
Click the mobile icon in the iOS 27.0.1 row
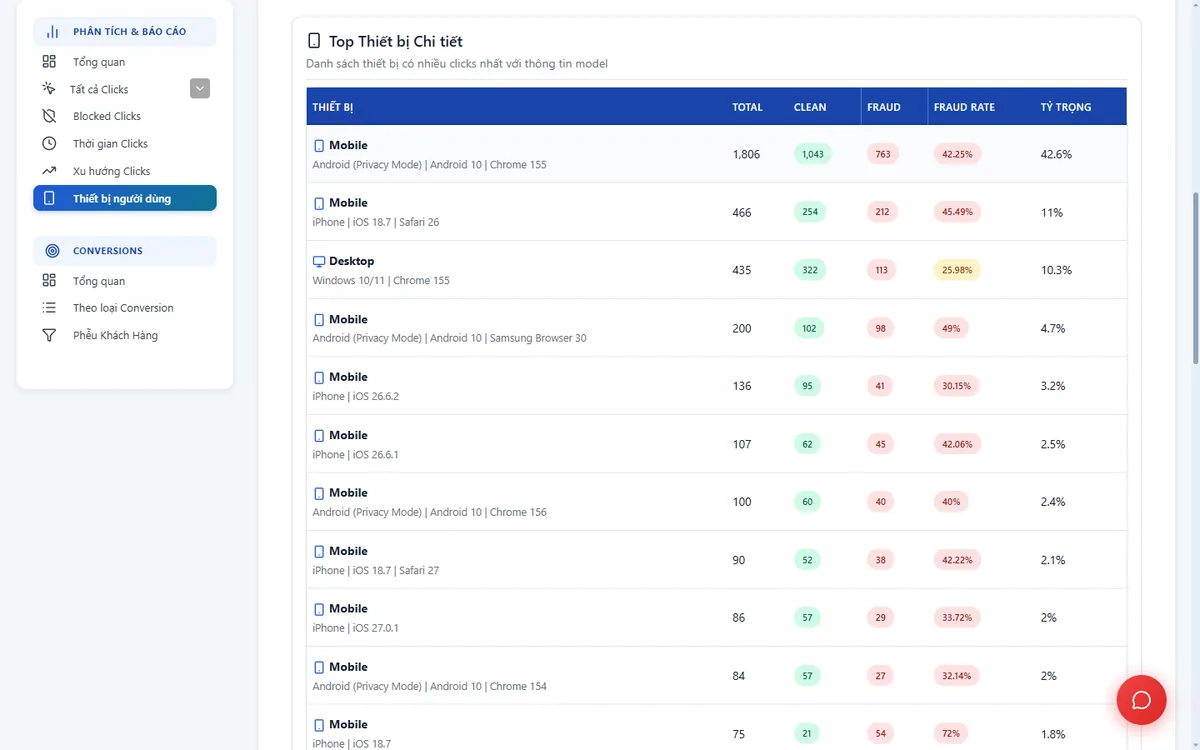coord(319,608)
